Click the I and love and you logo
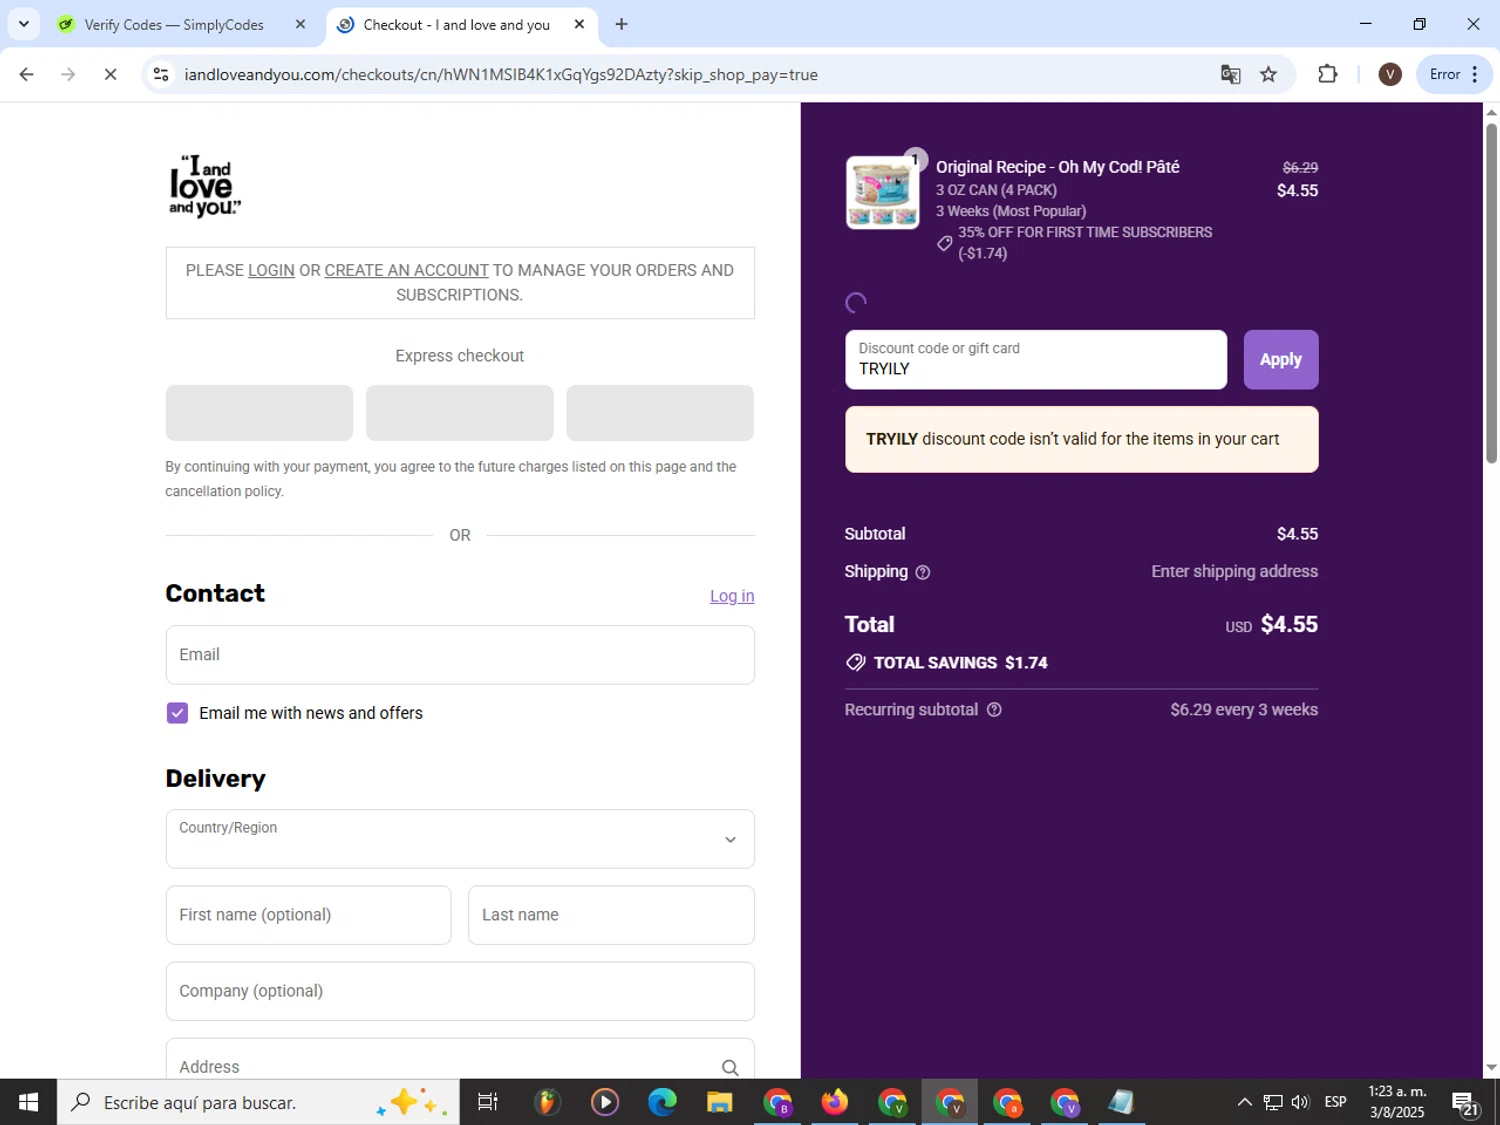 (205, 186)
